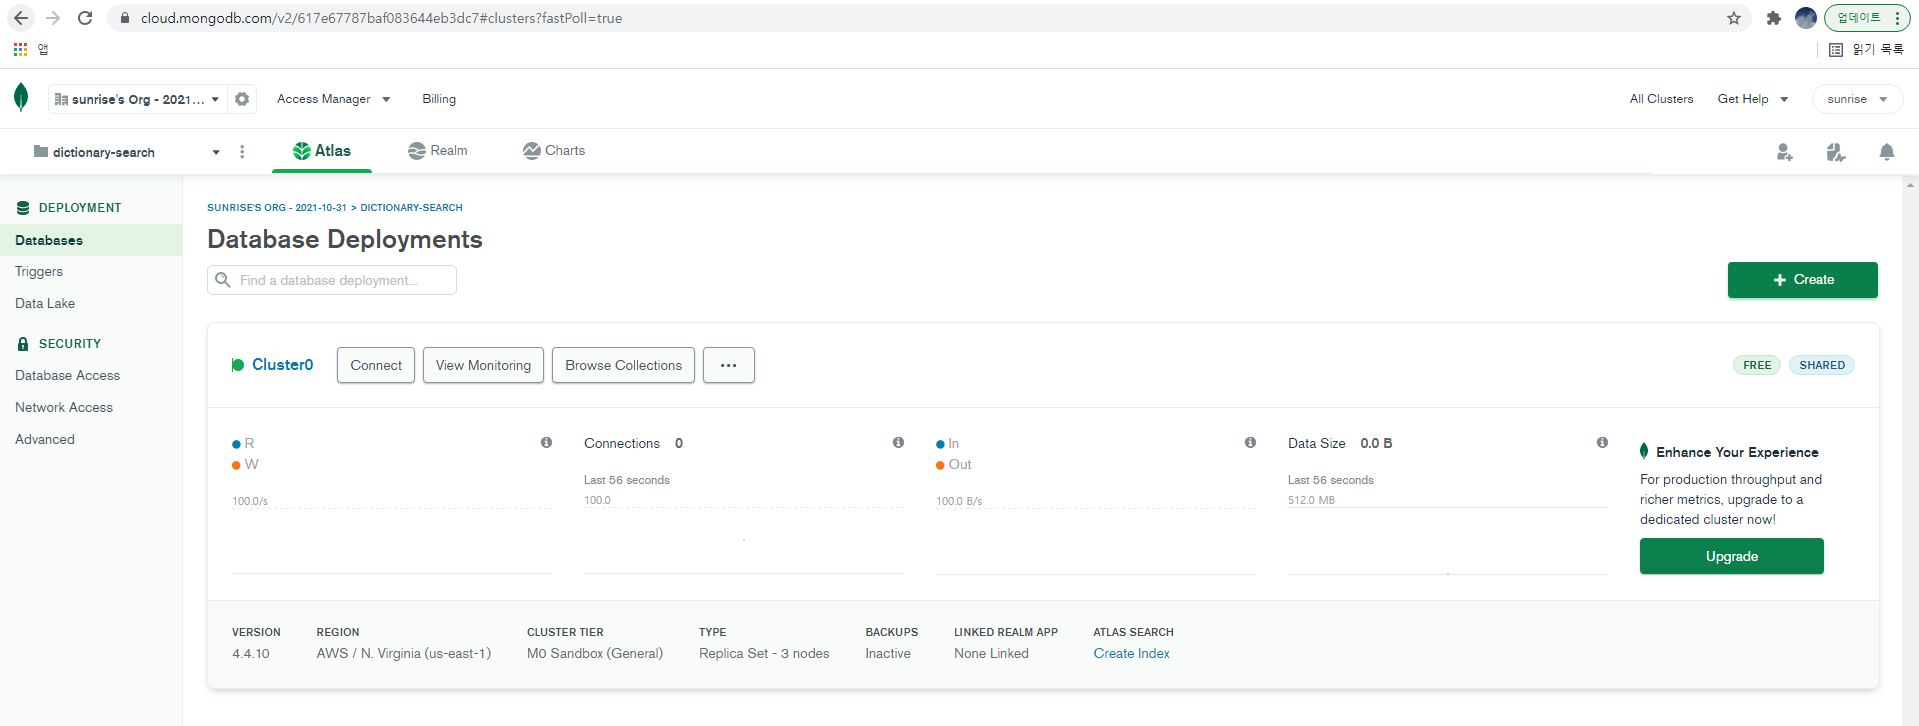
Task: Click the Chrome update button
Action: 1867,18
